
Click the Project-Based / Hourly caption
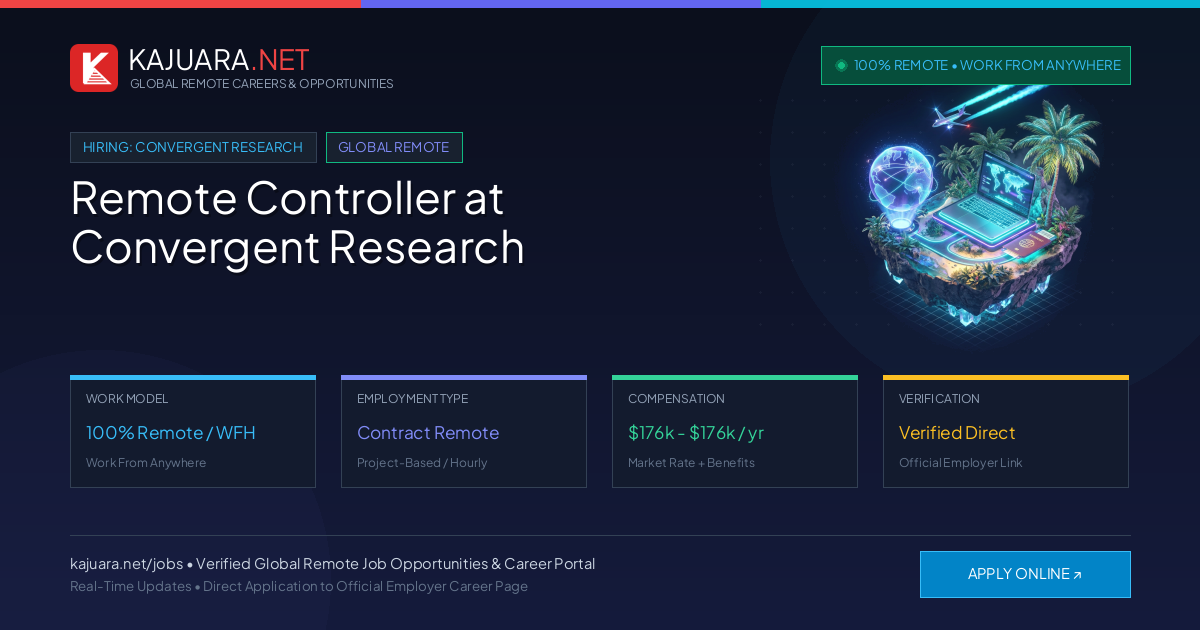click(422, 463)
